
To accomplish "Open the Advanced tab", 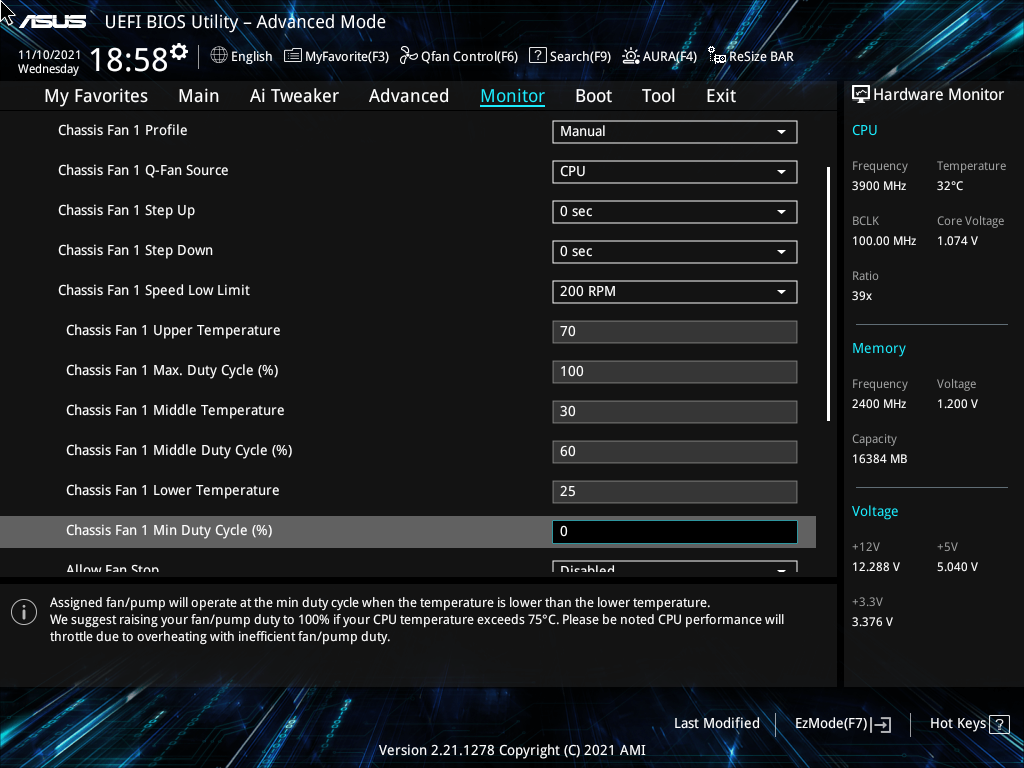I will click(x=409, y=96).
